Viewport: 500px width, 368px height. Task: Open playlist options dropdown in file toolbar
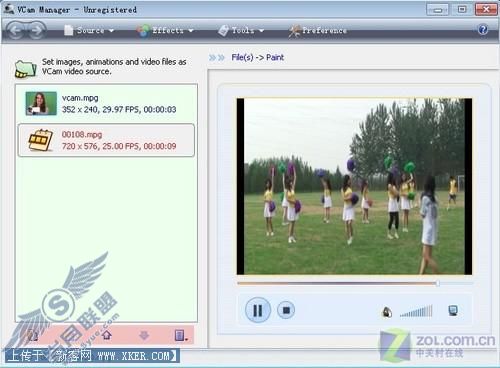pyautogui.click(x=181, y=335)
